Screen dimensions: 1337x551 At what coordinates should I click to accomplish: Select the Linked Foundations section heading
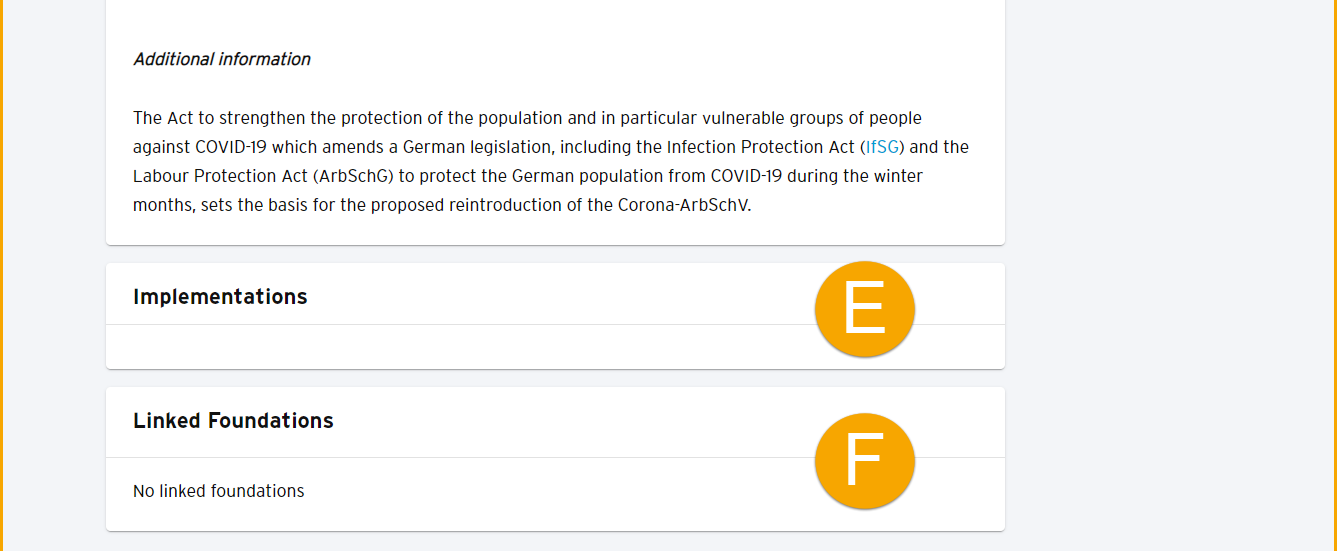233,421
